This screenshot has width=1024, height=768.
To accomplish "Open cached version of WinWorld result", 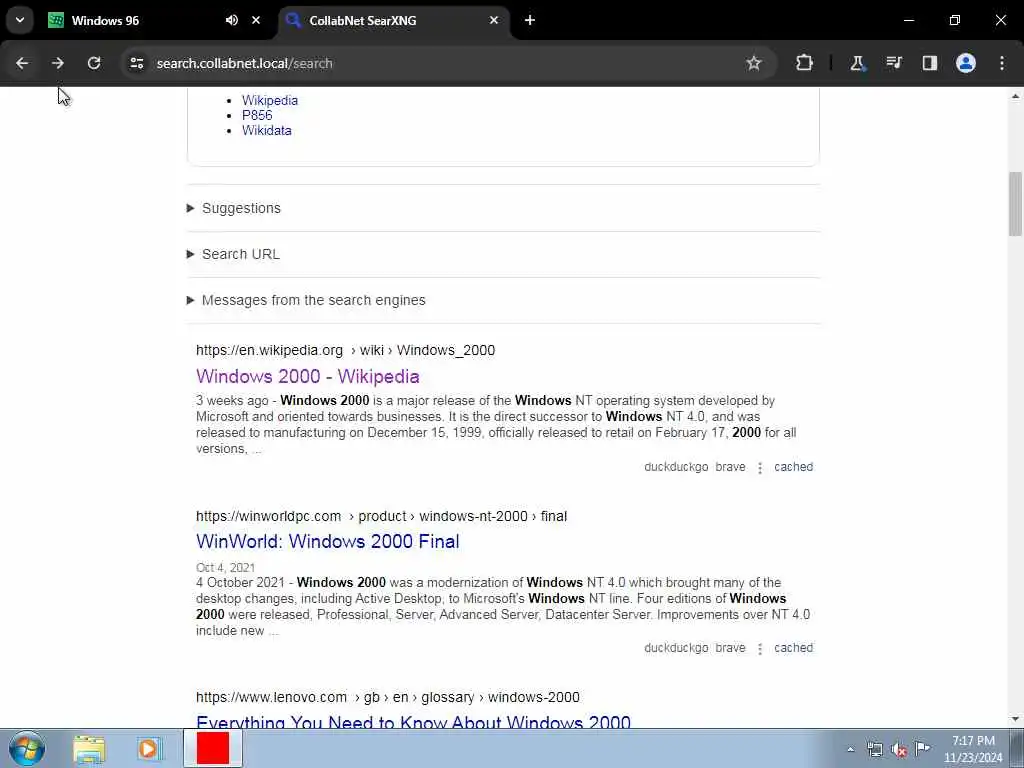I will click(793, 648).
